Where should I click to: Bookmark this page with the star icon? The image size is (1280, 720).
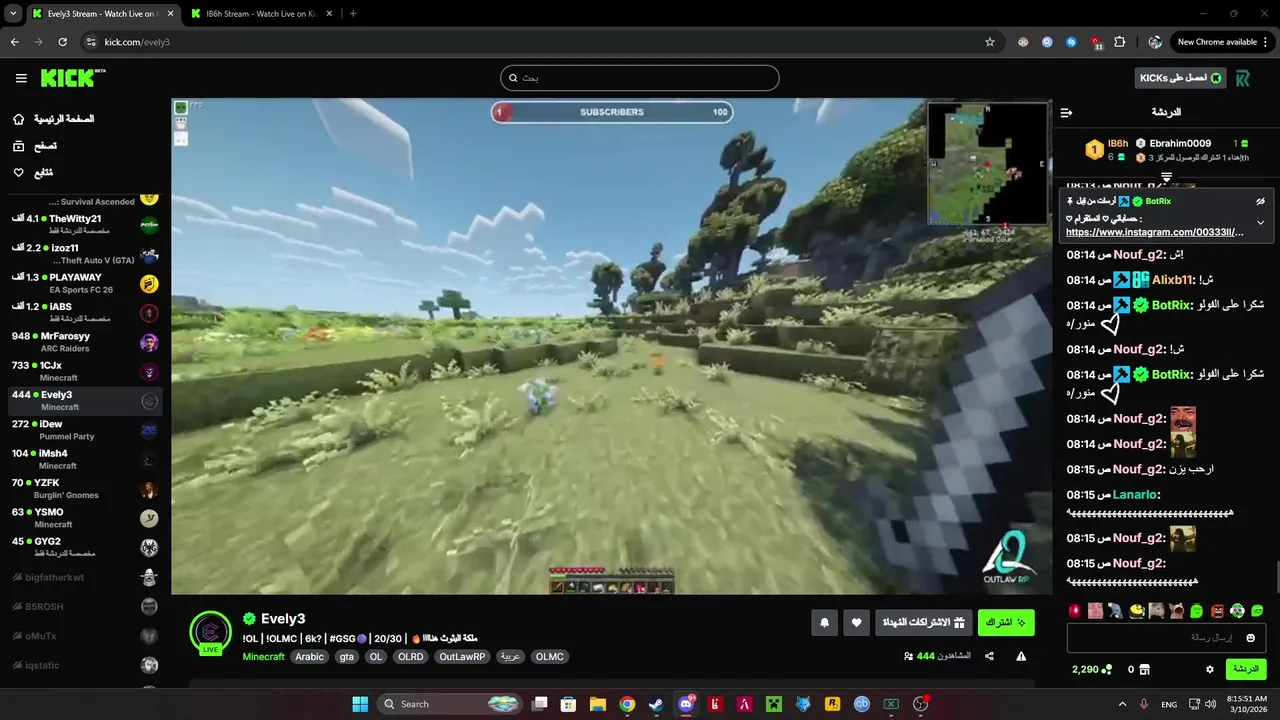coord(990,42)
